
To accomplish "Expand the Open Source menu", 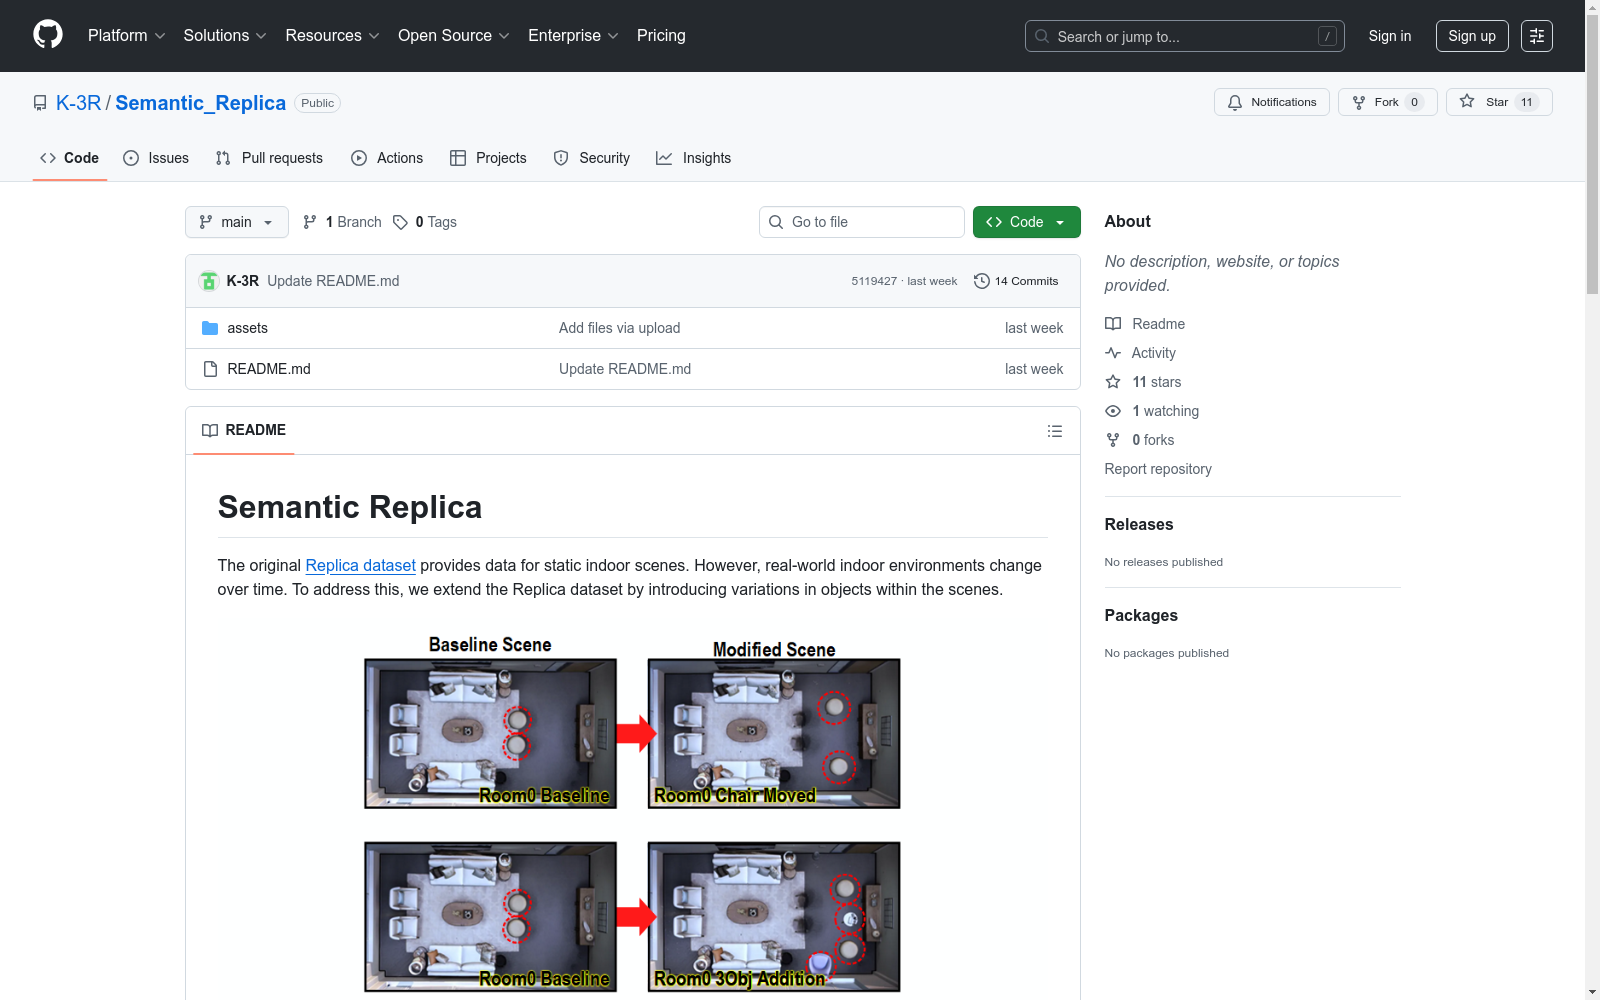I will point(454,35).
